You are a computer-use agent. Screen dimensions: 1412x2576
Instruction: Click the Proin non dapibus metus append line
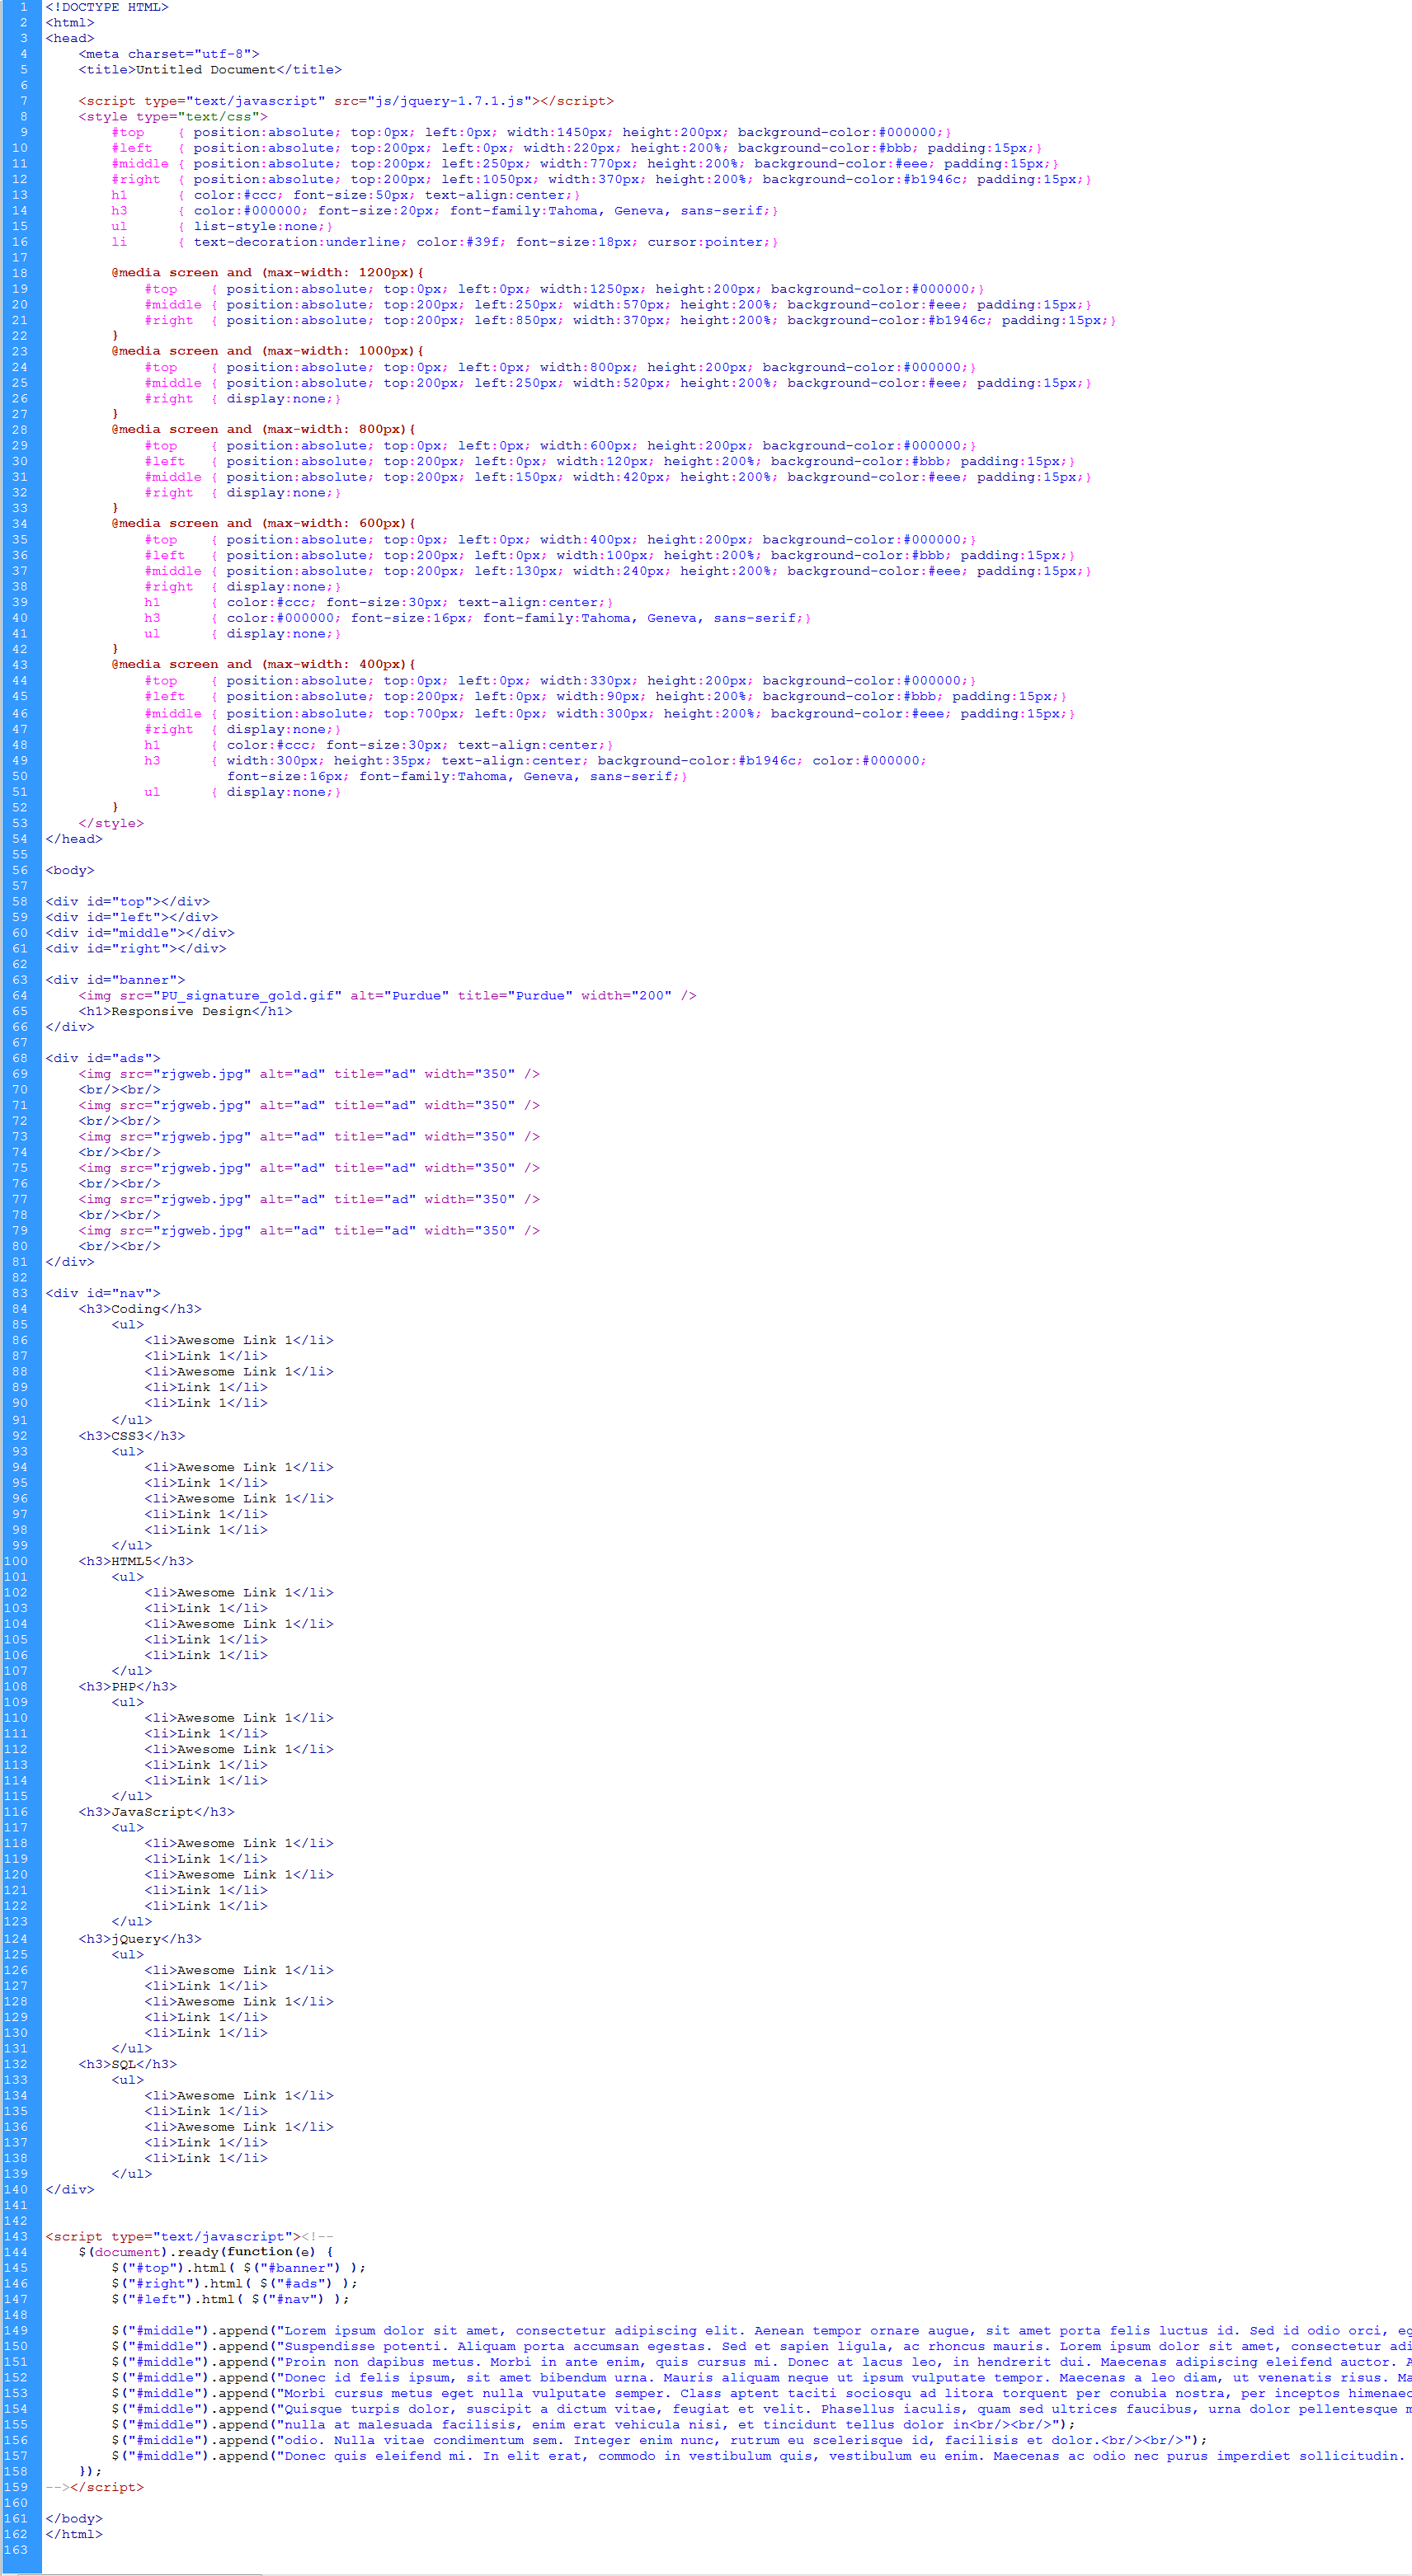coord(761,2362)
